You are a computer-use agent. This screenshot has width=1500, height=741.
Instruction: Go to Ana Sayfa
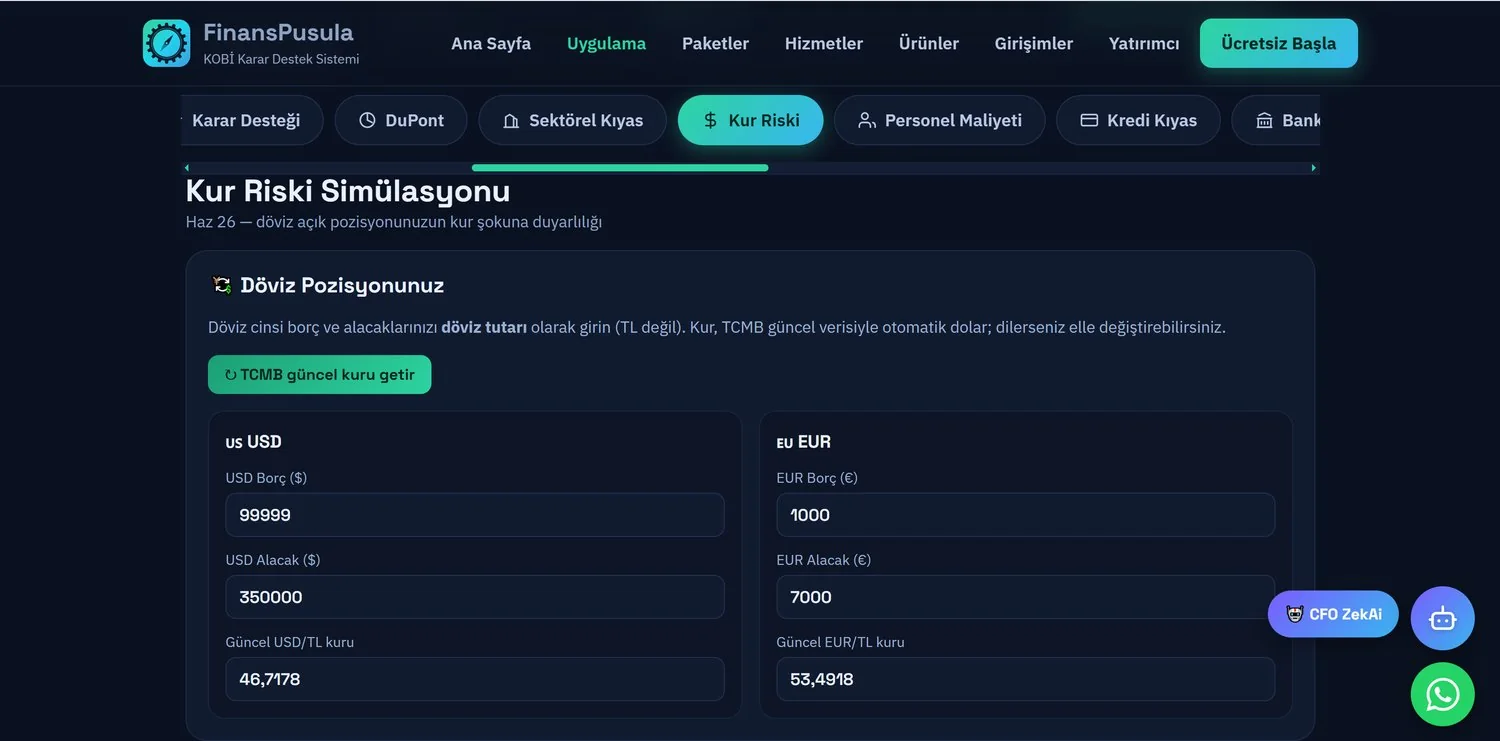point(491,43)
